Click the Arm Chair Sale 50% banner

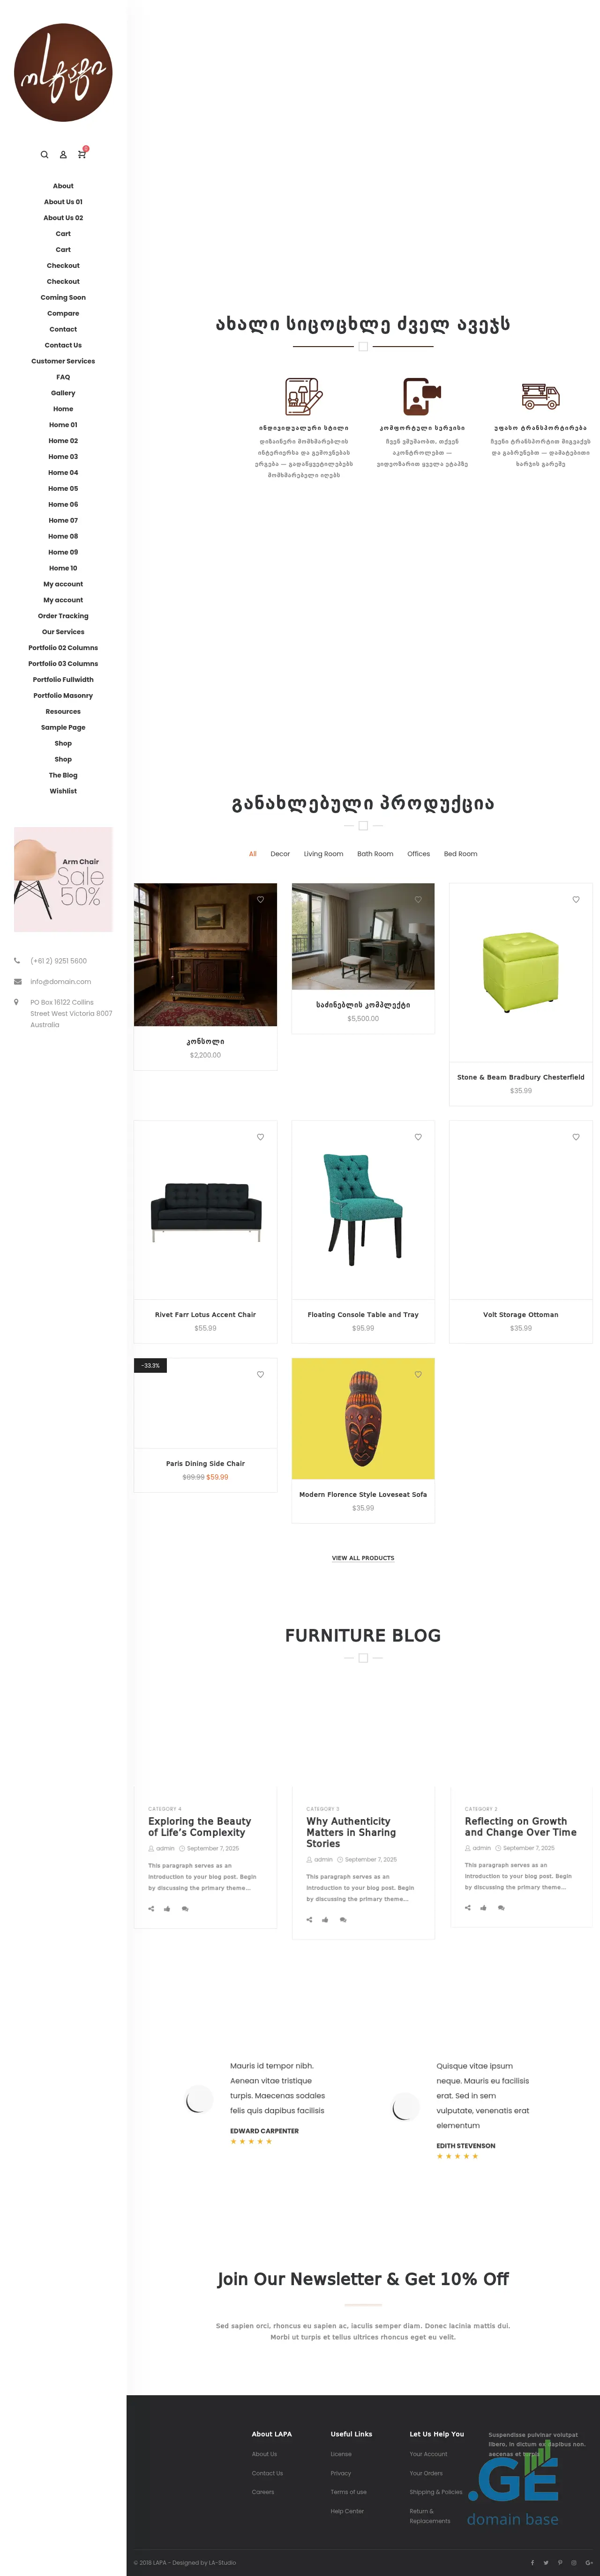(x=63, y=879)
